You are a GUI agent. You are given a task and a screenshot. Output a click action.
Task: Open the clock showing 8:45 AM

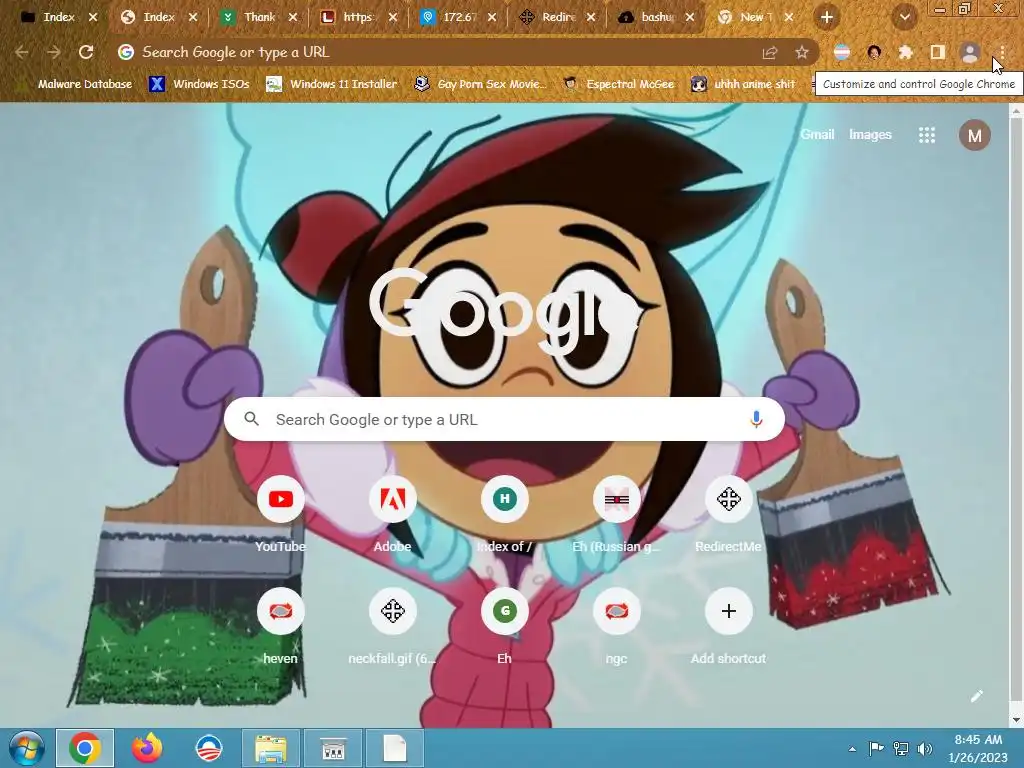click(x=978, y=748)
